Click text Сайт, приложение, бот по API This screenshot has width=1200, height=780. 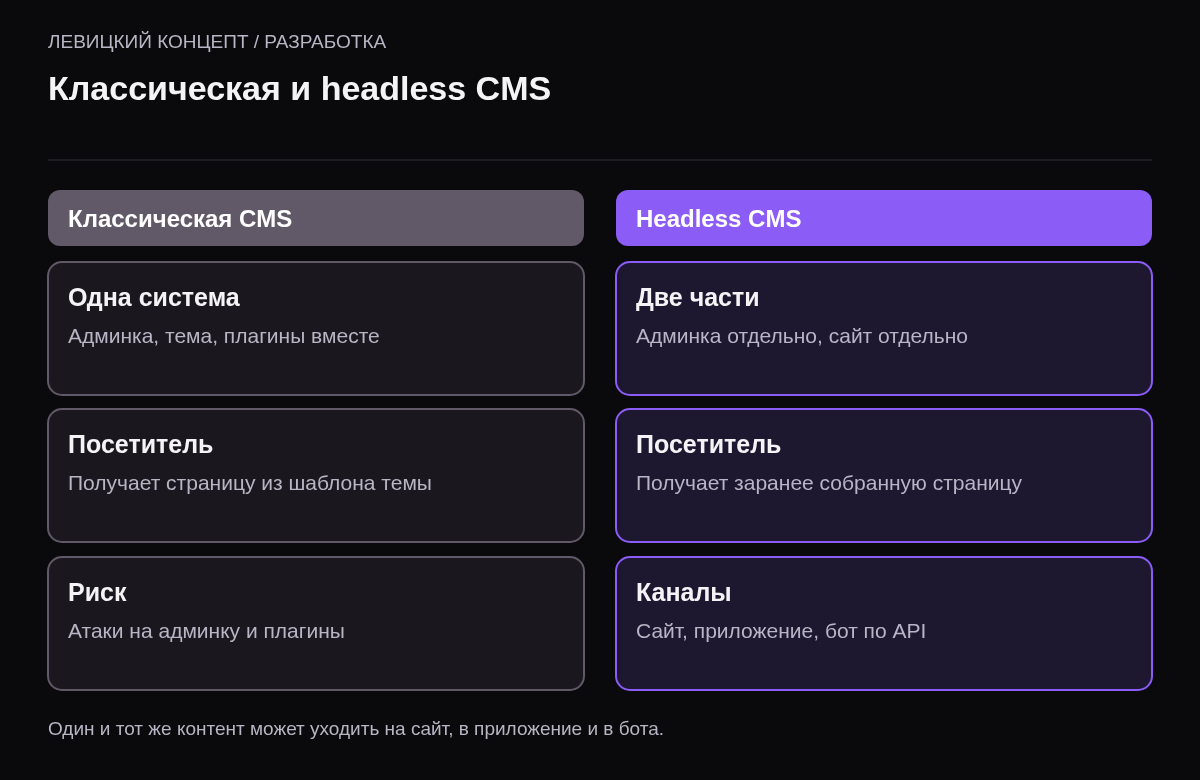coord(781,631)
